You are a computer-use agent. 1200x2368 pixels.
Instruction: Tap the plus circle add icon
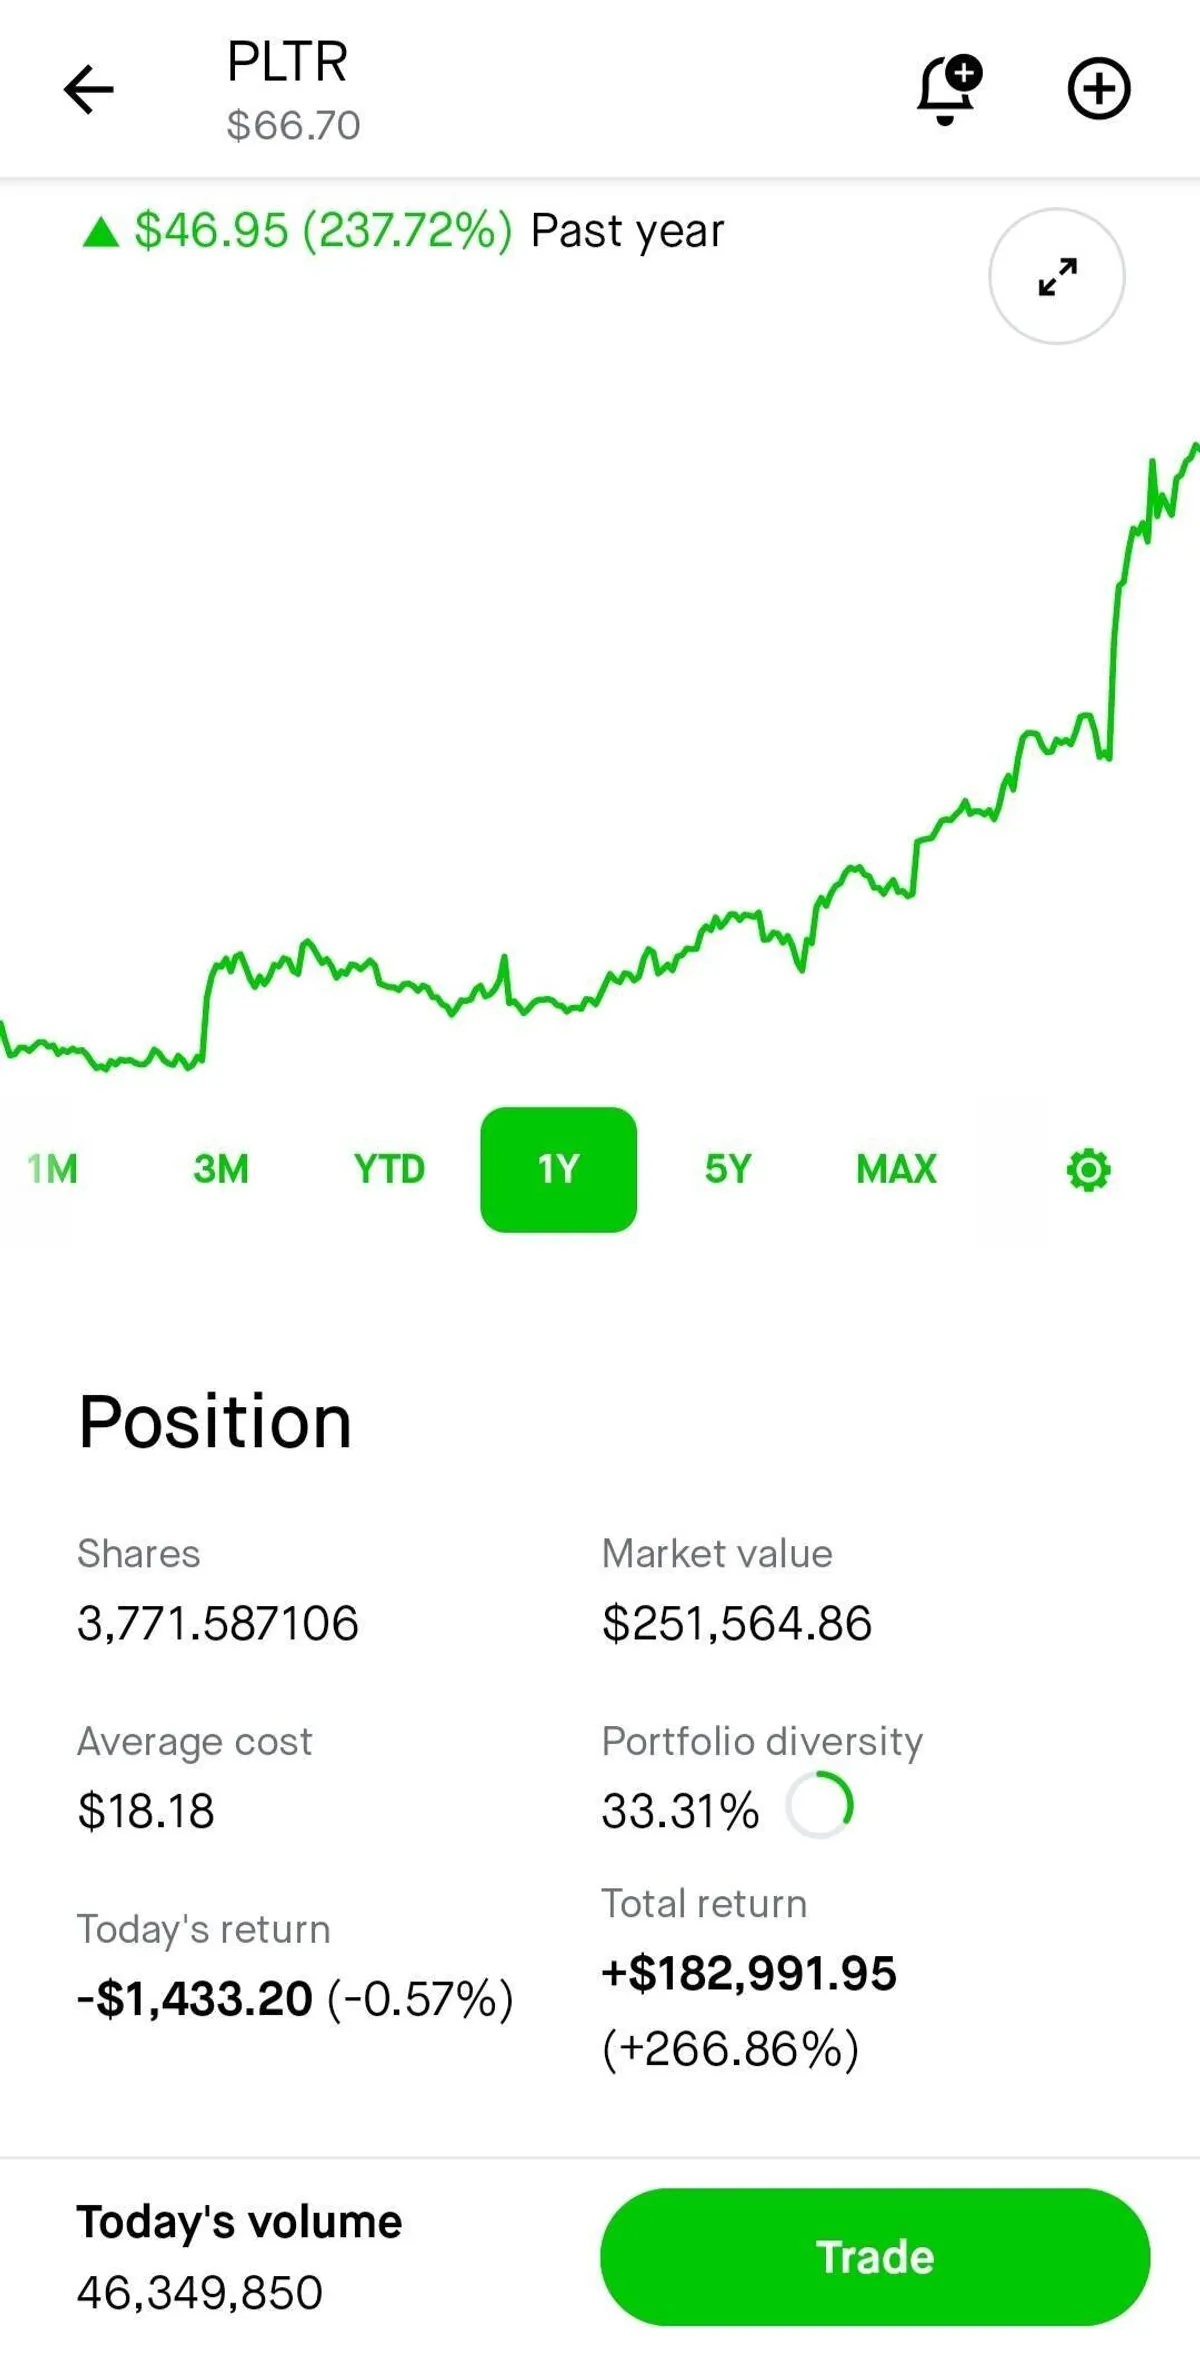pos(1098,90)
